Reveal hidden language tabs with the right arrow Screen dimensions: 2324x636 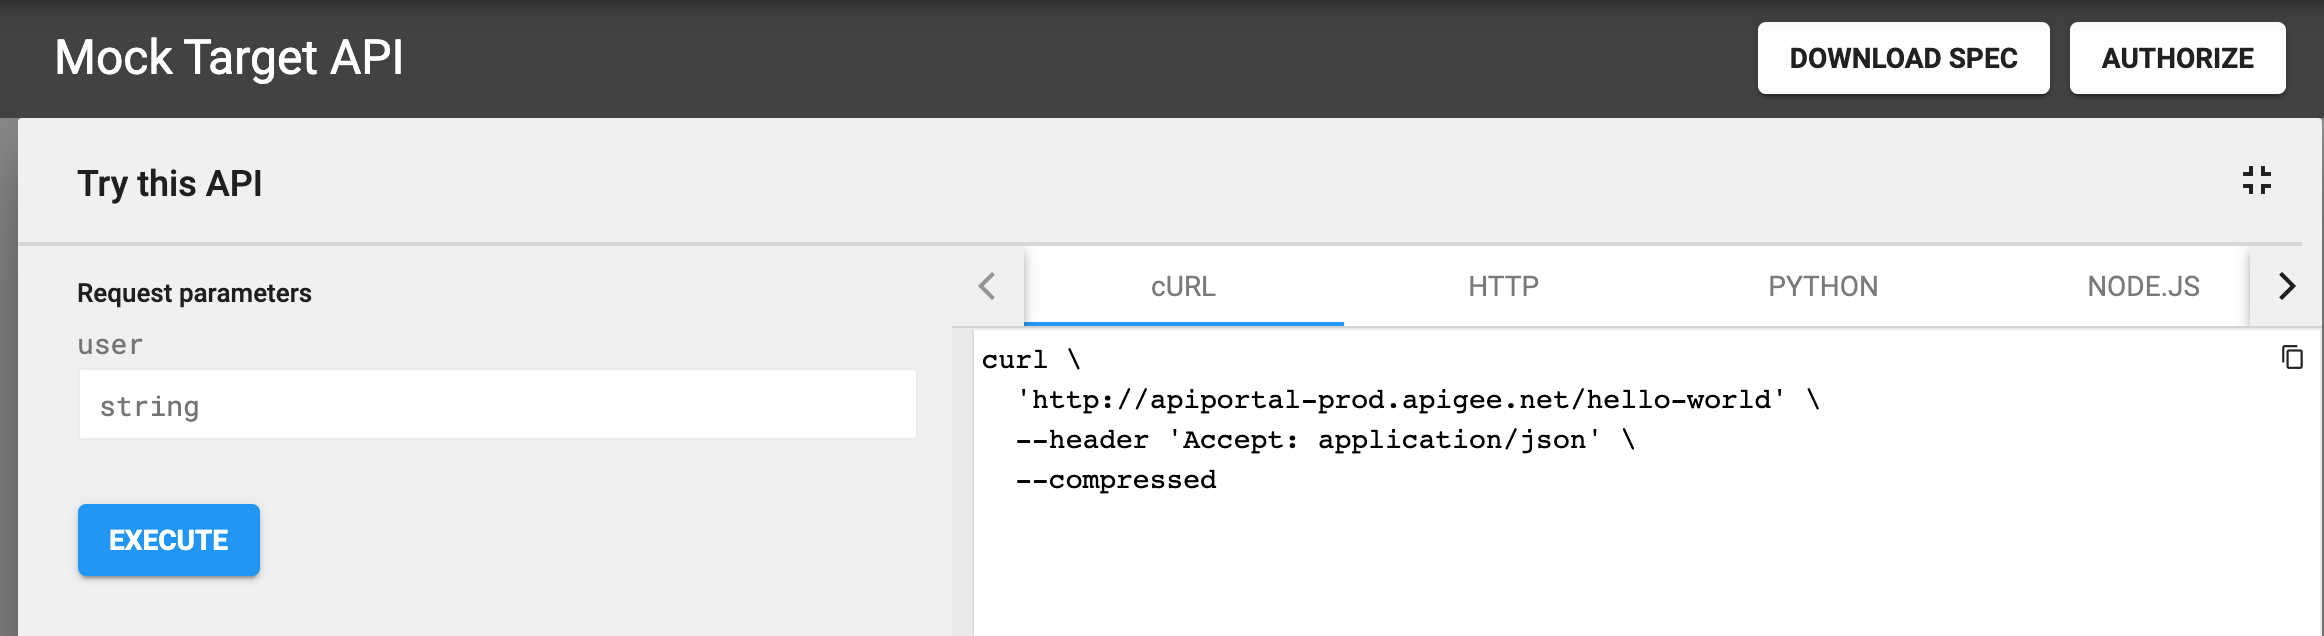tap(2286, 287)
